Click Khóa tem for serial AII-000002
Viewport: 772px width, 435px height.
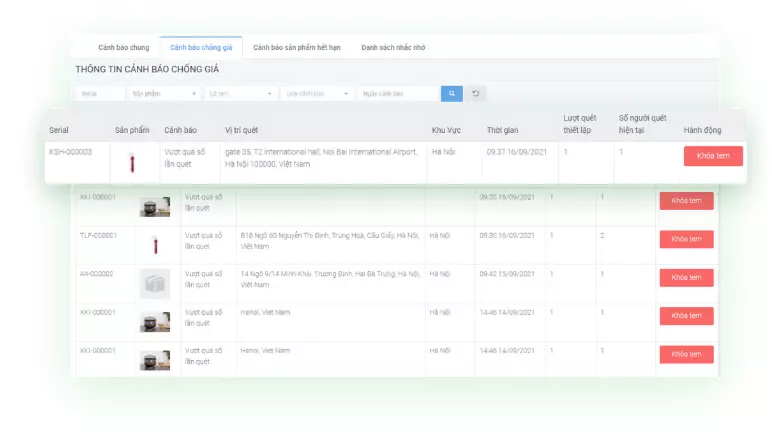pos(686,278)
